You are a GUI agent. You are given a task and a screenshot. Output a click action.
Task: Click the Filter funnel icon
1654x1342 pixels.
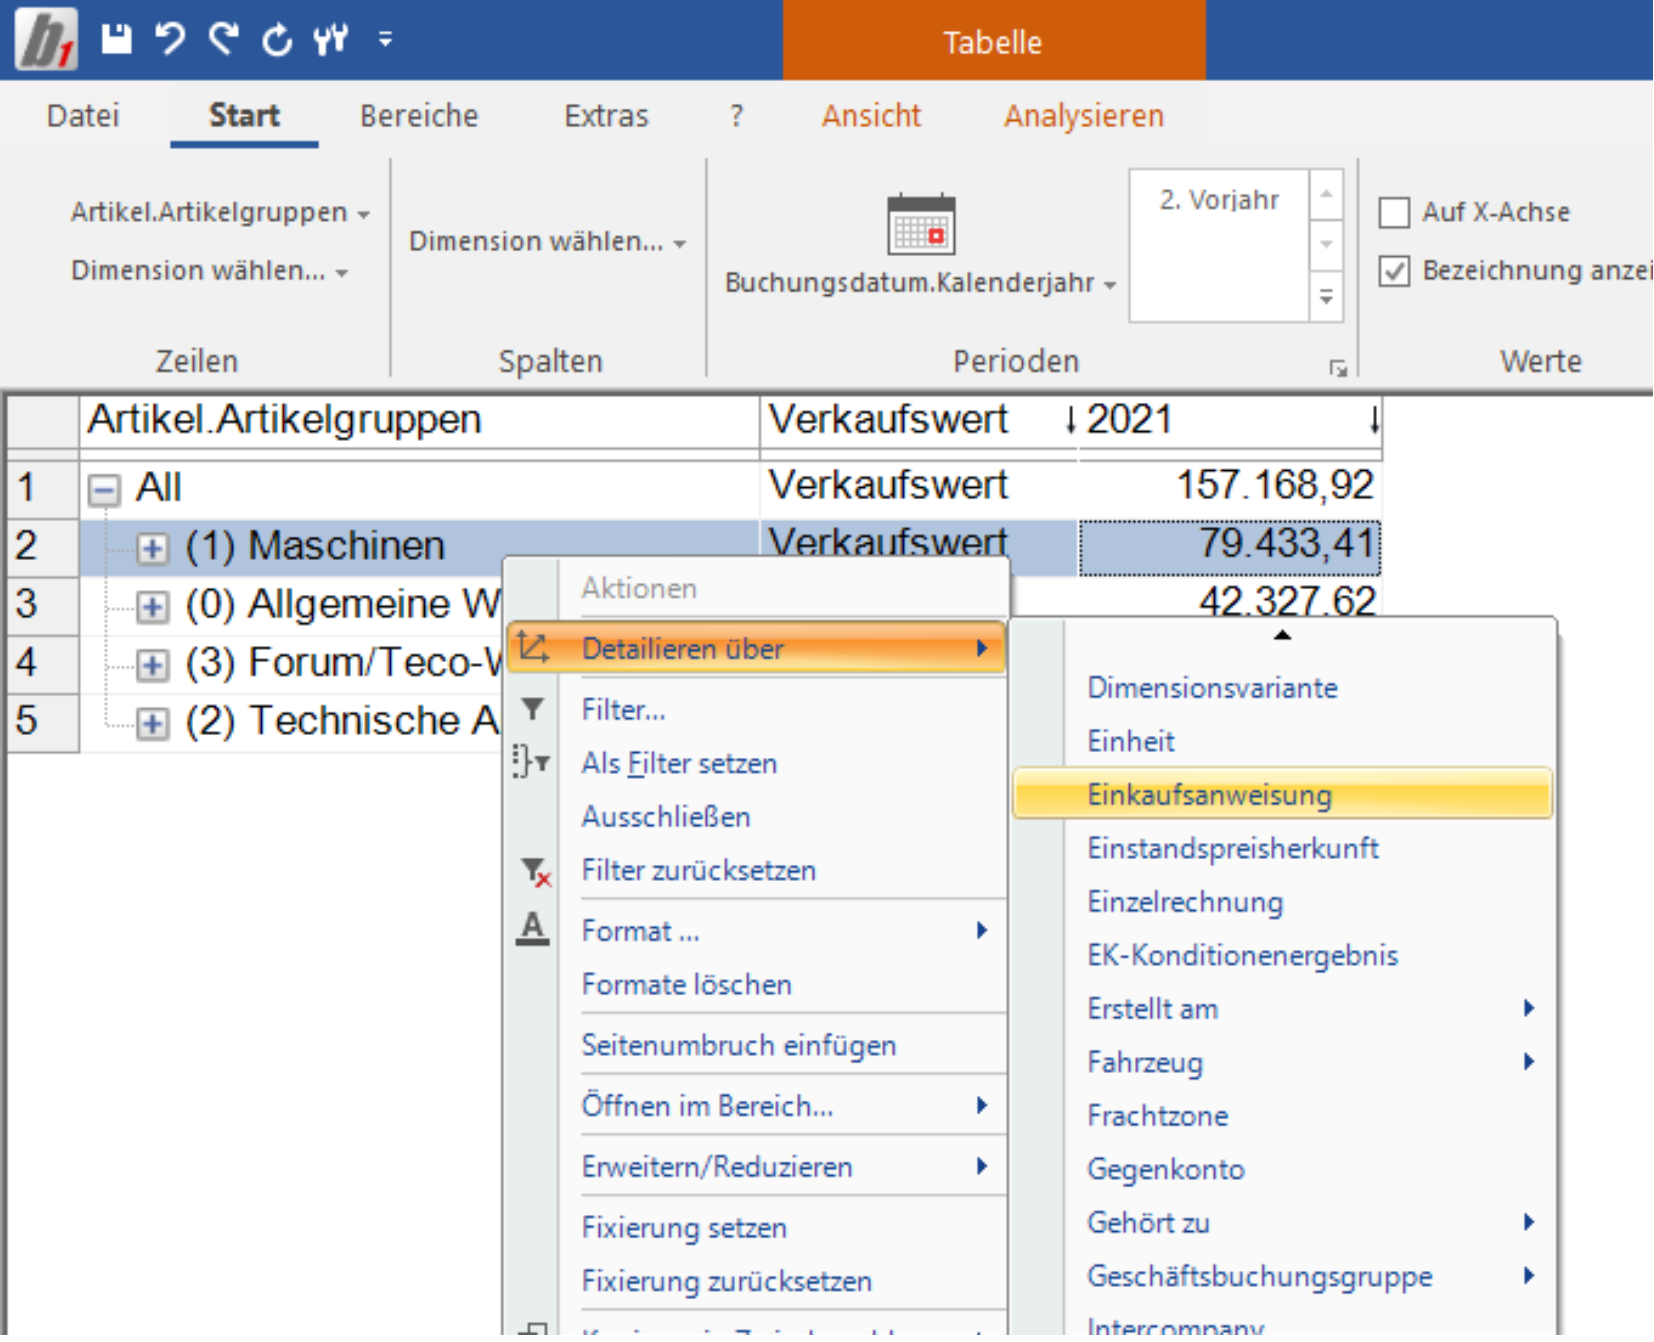pyautogui.click(x=533, y=710)
